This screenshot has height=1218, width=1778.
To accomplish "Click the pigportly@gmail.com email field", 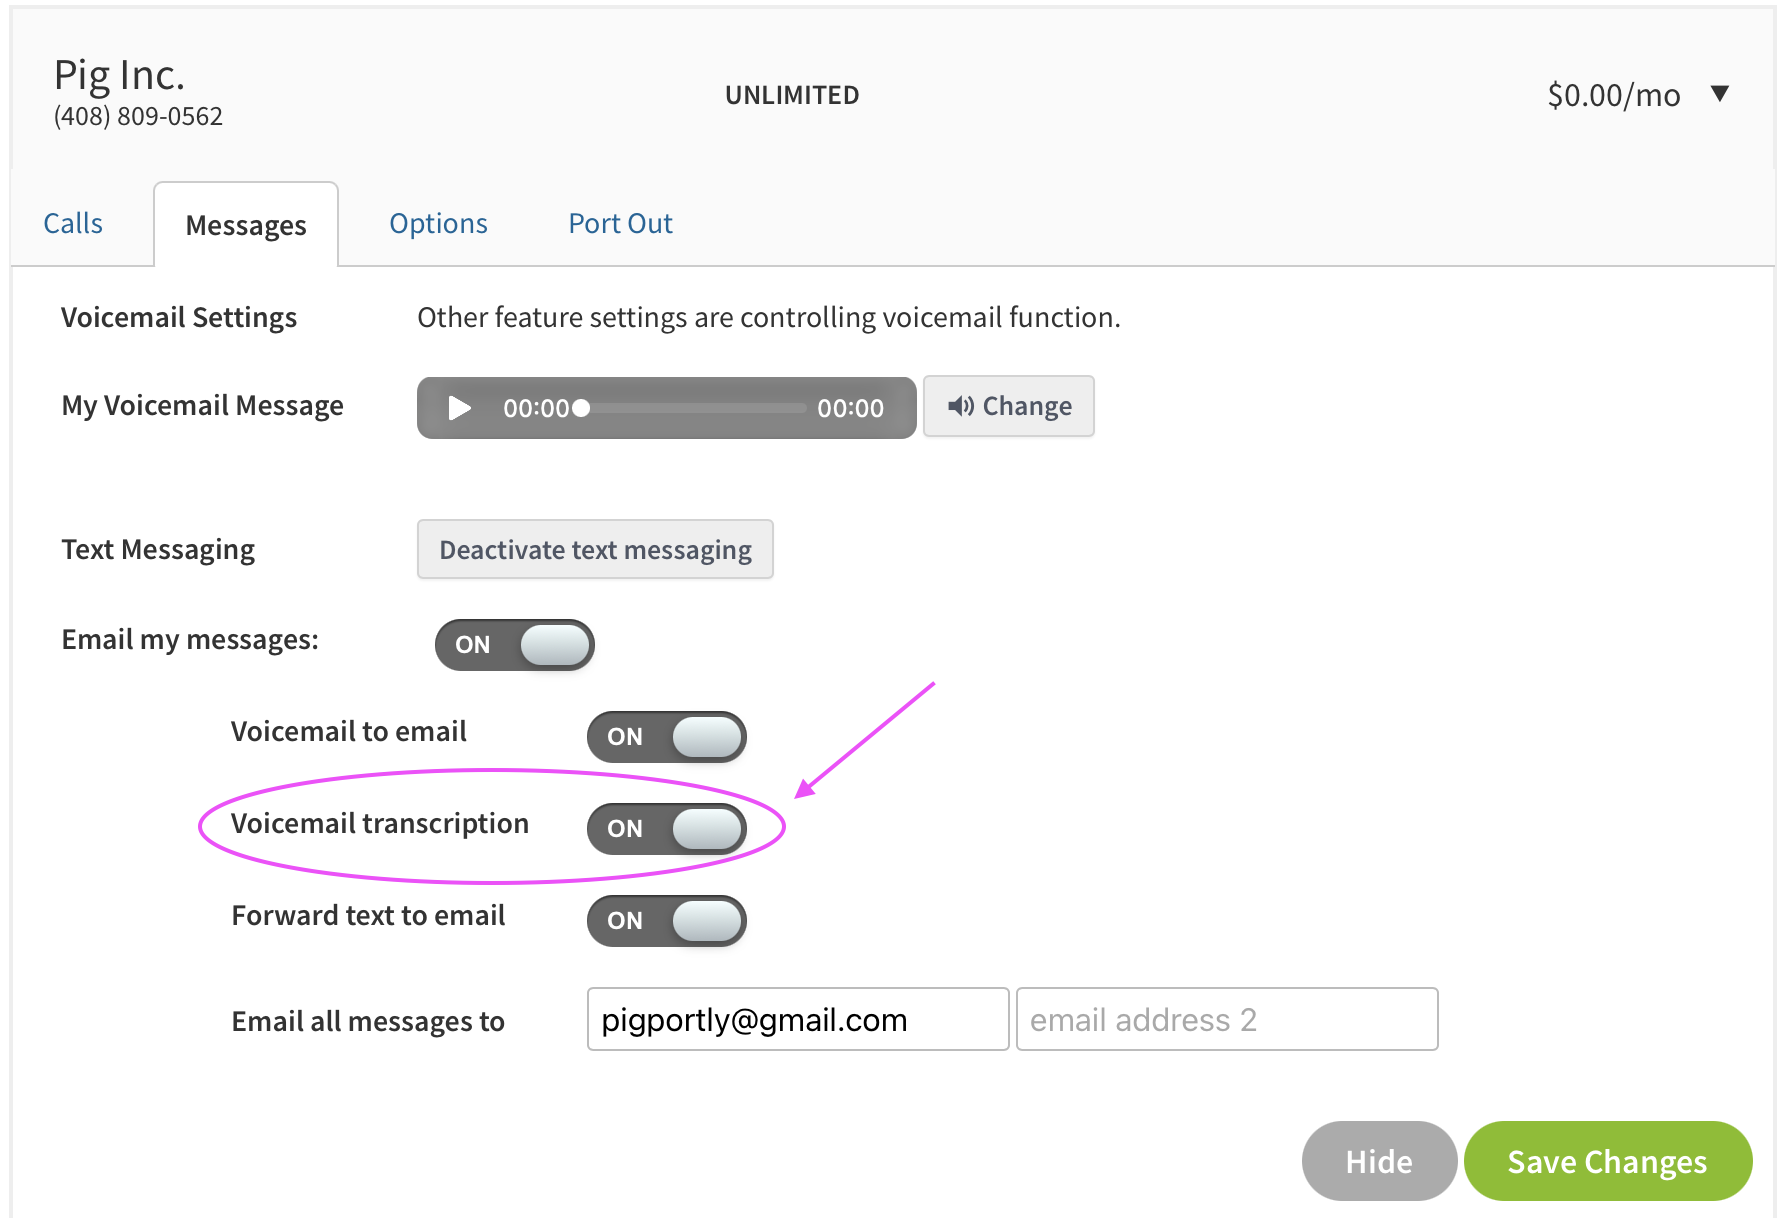I will 797,1019.
